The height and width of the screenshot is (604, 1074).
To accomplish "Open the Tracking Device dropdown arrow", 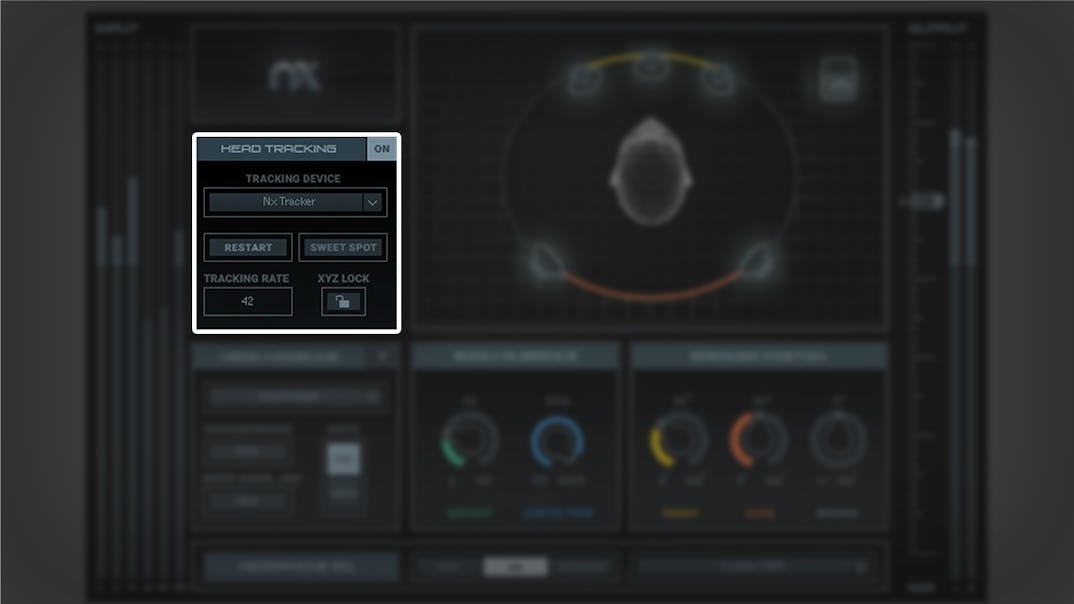I will pyautogui.click(x=373, y=202).
